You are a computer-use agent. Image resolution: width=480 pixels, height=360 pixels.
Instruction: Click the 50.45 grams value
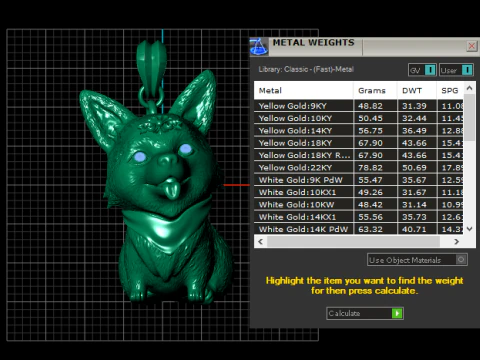(x=370, y=118)
